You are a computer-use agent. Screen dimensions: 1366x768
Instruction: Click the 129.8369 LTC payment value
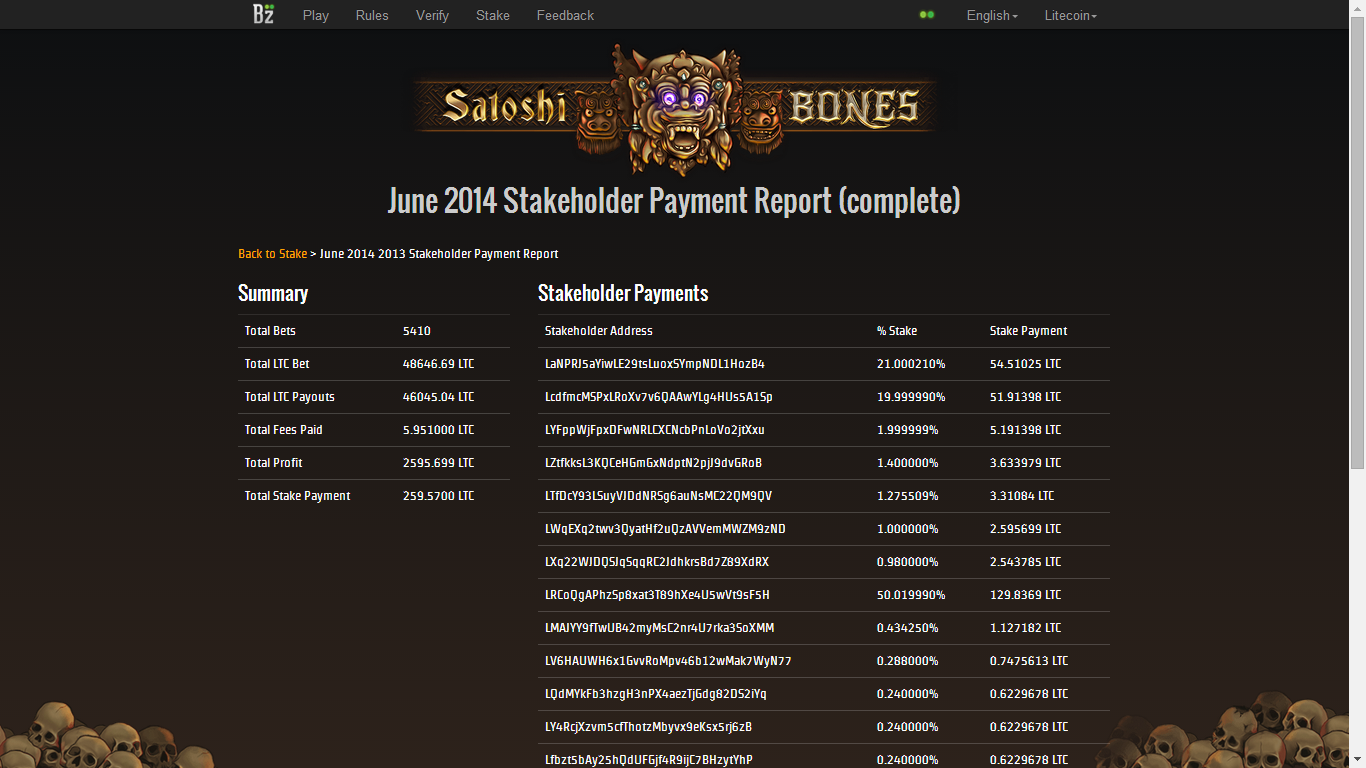(x=1026, y=595)
